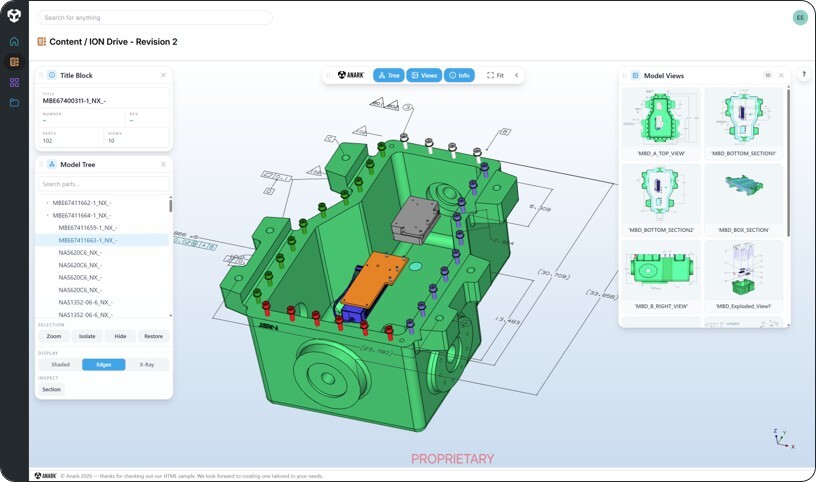Screen dimensions: 816x482
Task: Hide the selected part
Action: tap(120, 336)
